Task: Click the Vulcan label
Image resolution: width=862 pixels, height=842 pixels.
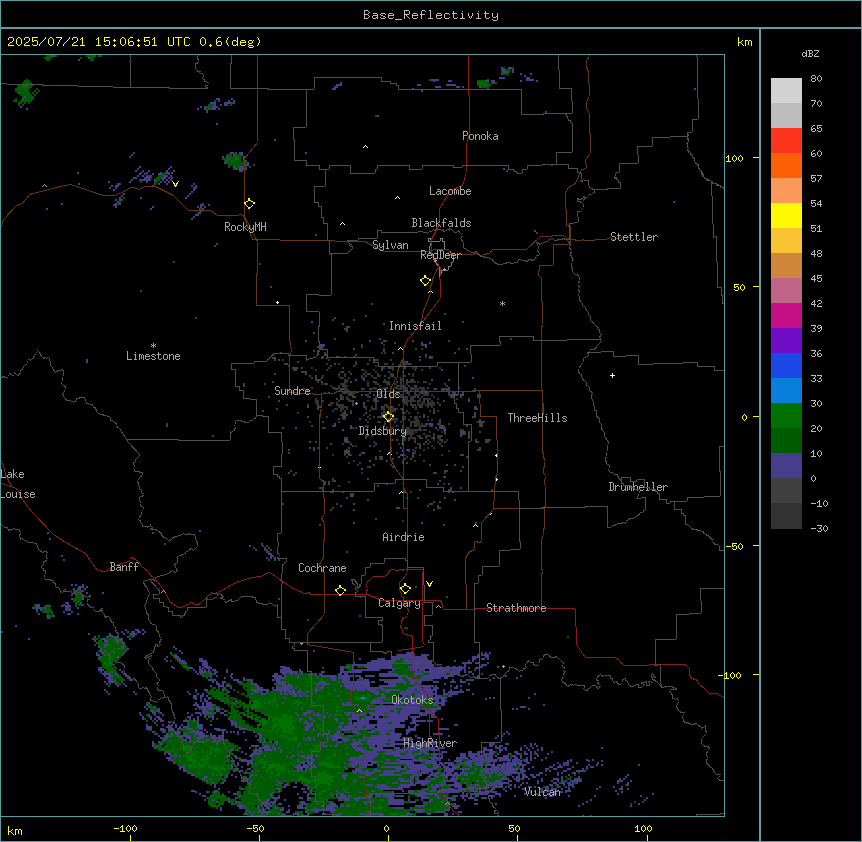Action: [x=542, y=792]
